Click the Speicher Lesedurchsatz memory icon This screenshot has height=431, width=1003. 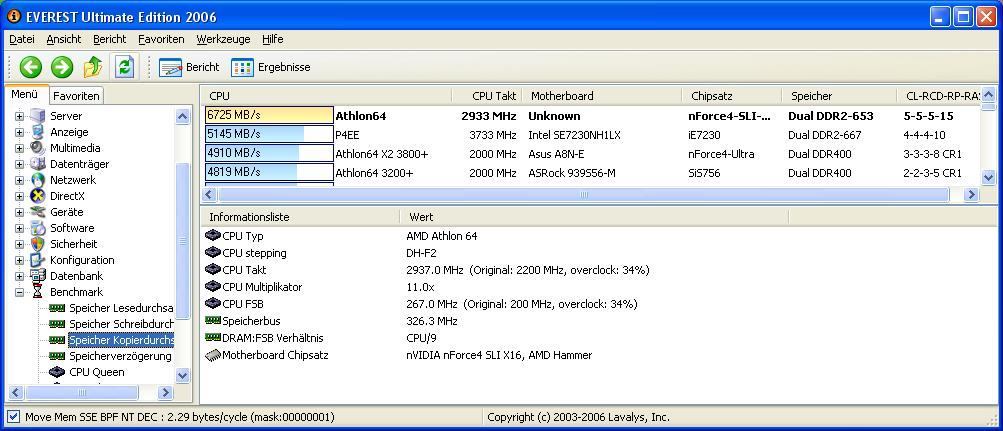tap(57, 308)
